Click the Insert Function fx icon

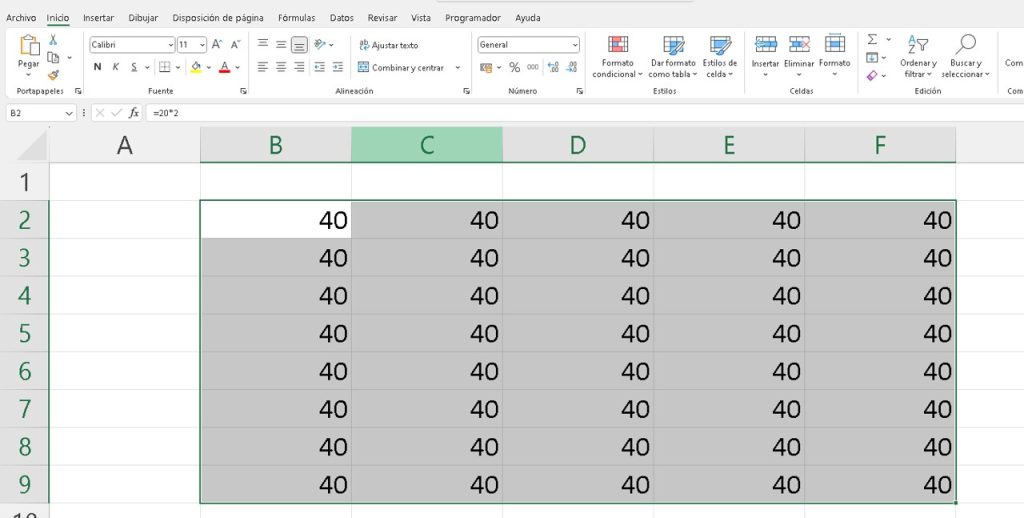click(x=134, y=113)
